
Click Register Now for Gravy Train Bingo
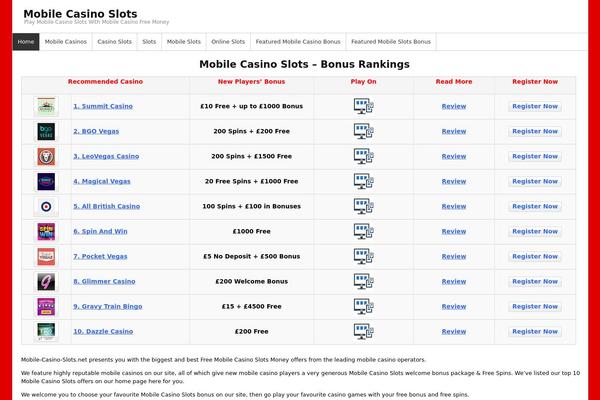coord(535,307)
